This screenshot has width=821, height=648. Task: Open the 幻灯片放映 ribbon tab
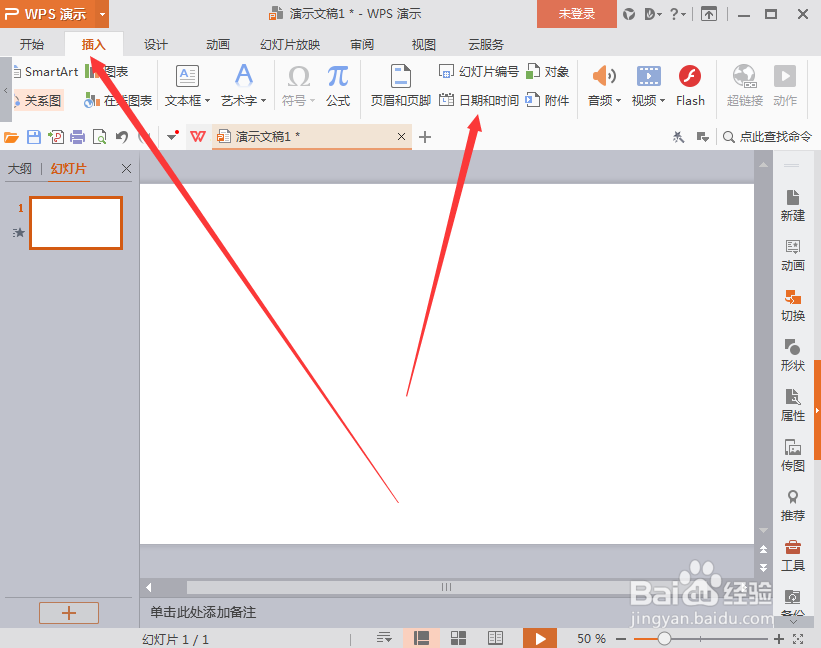(x=290, y=44)
